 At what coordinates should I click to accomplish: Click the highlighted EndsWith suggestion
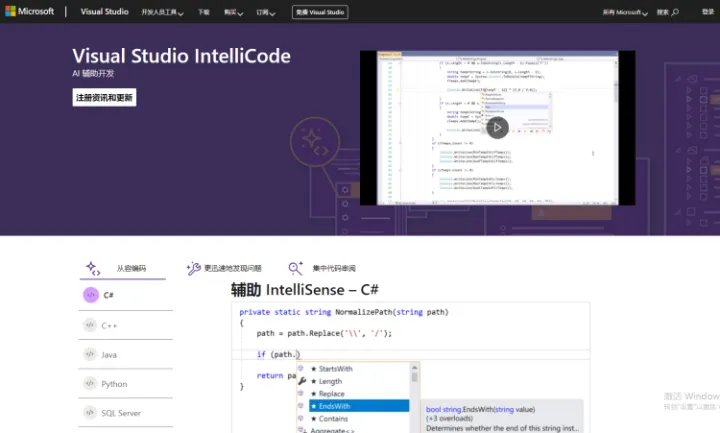coord(359,406)
